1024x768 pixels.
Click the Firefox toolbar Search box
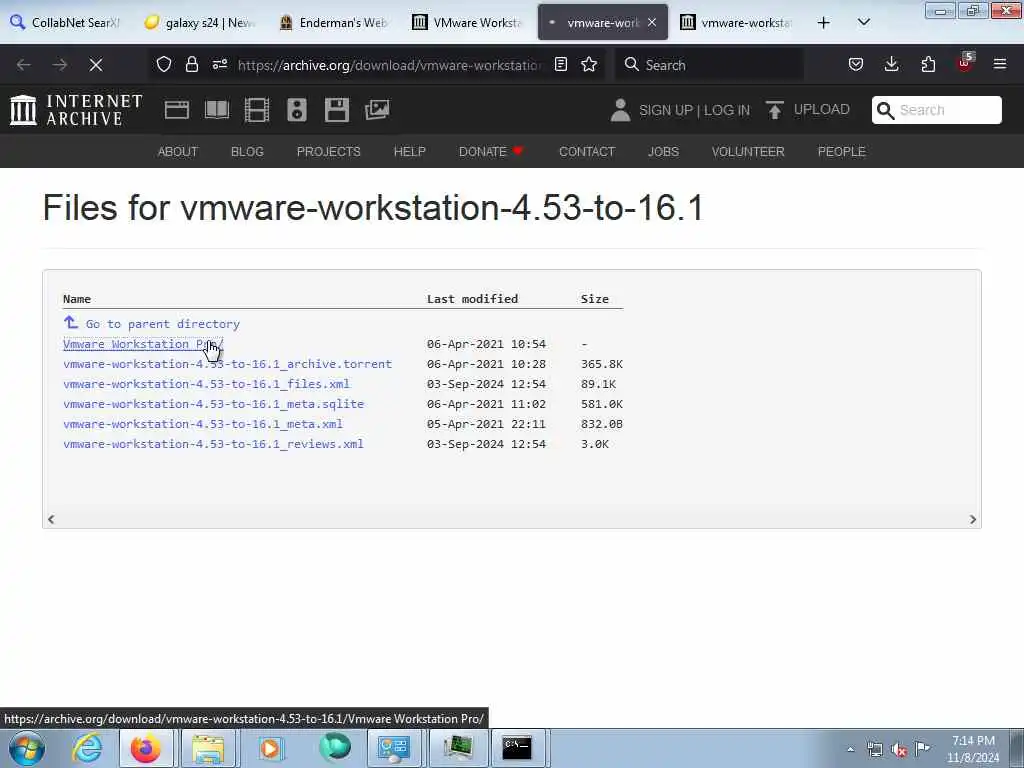(x=709, y=65)
